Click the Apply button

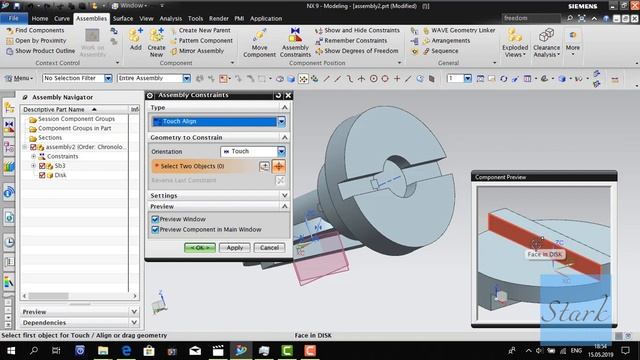(x=235, y=248)
